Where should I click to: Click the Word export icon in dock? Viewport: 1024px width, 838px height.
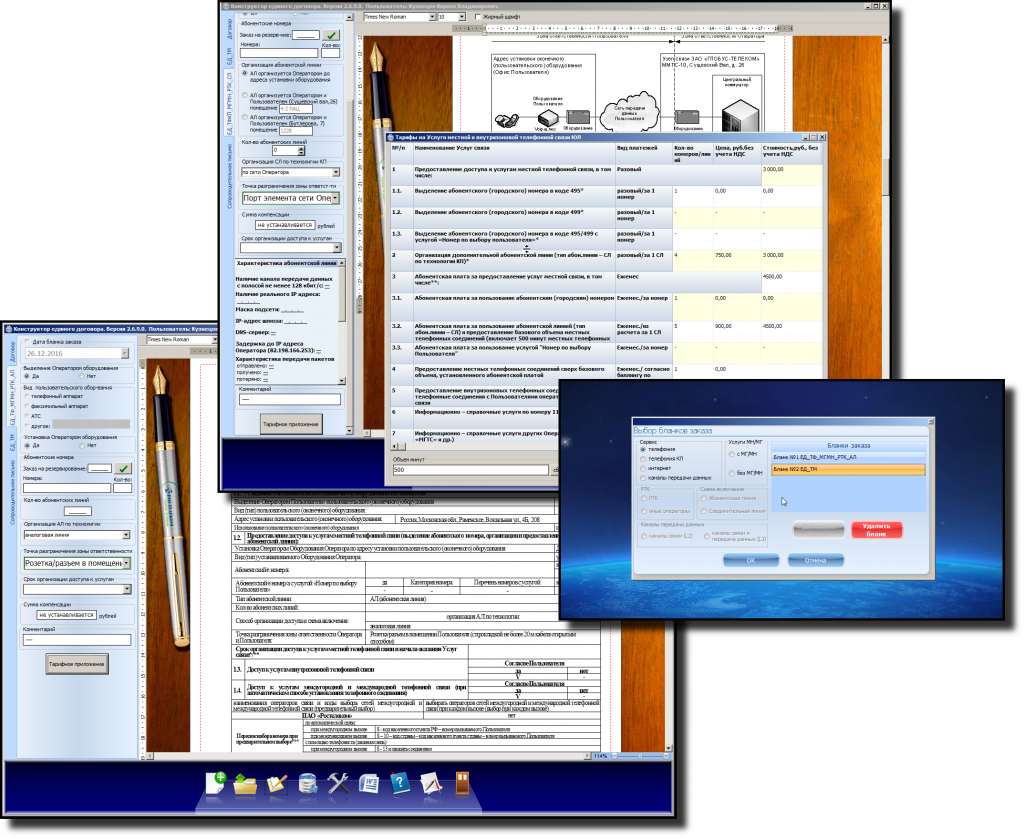(x=369, y=783)
